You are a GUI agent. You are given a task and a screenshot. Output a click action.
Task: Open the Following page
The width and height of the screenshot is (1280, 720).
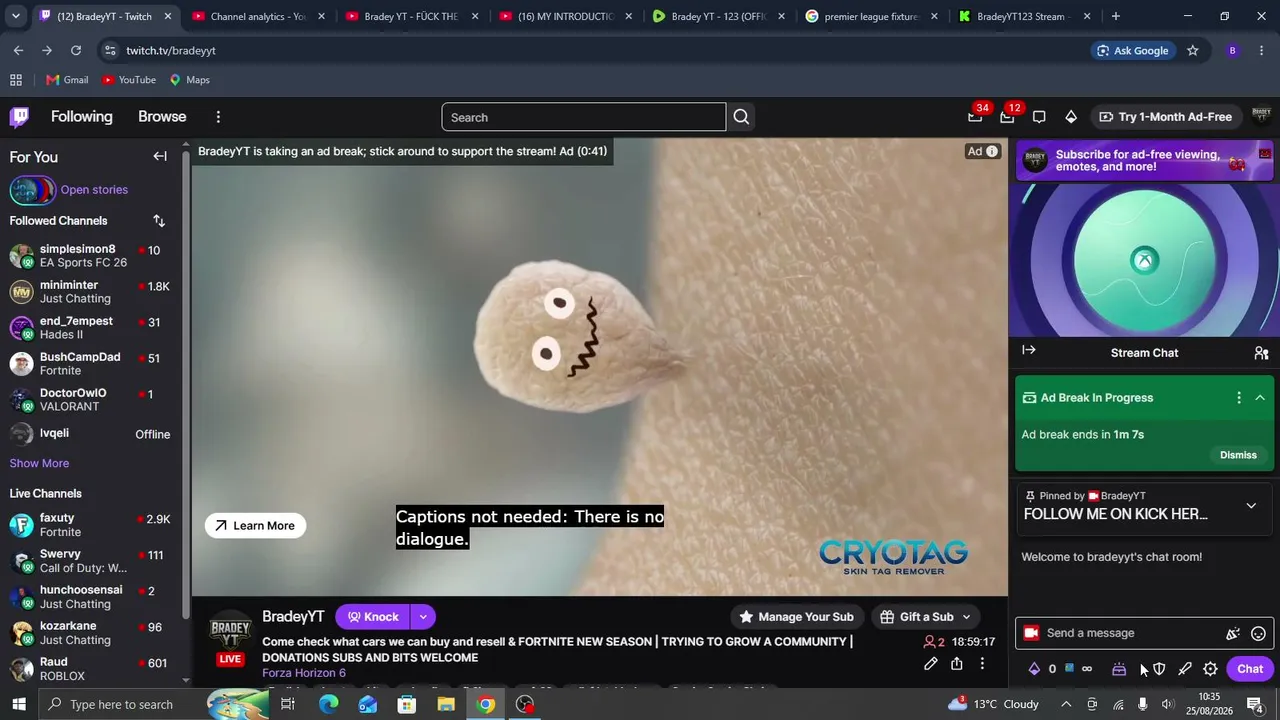(x=82, y=117)
